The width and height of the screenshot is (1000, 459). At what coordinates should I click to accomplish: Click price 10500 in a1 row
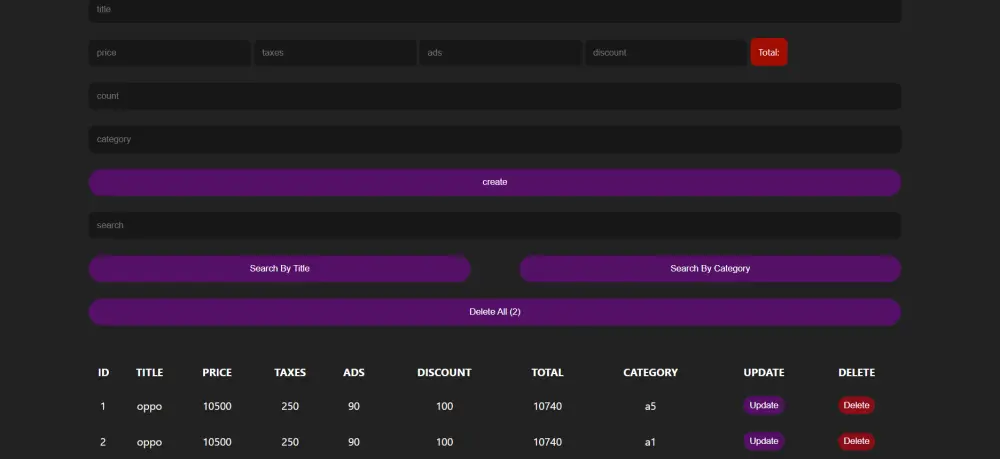pos(217,442)
